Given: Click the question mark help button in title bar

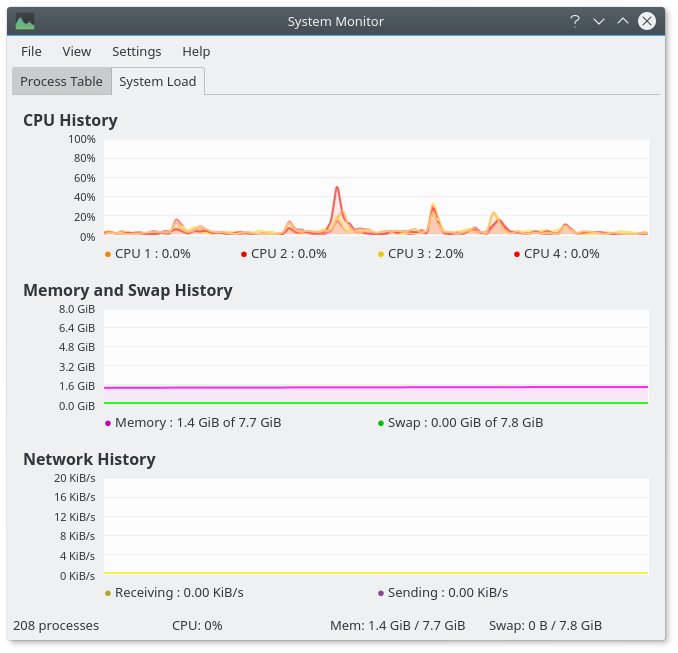Looking at the screenshot, I should point(575,21).
